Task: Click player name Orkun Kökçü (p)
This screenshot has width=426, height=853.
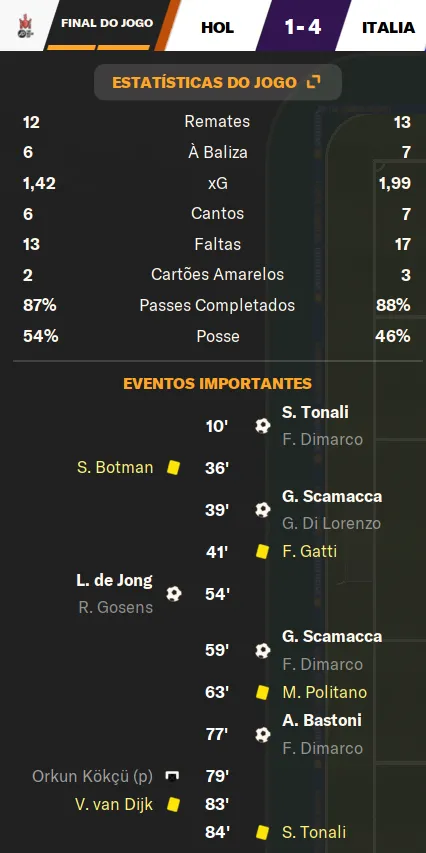Action: tap(92, 776)
